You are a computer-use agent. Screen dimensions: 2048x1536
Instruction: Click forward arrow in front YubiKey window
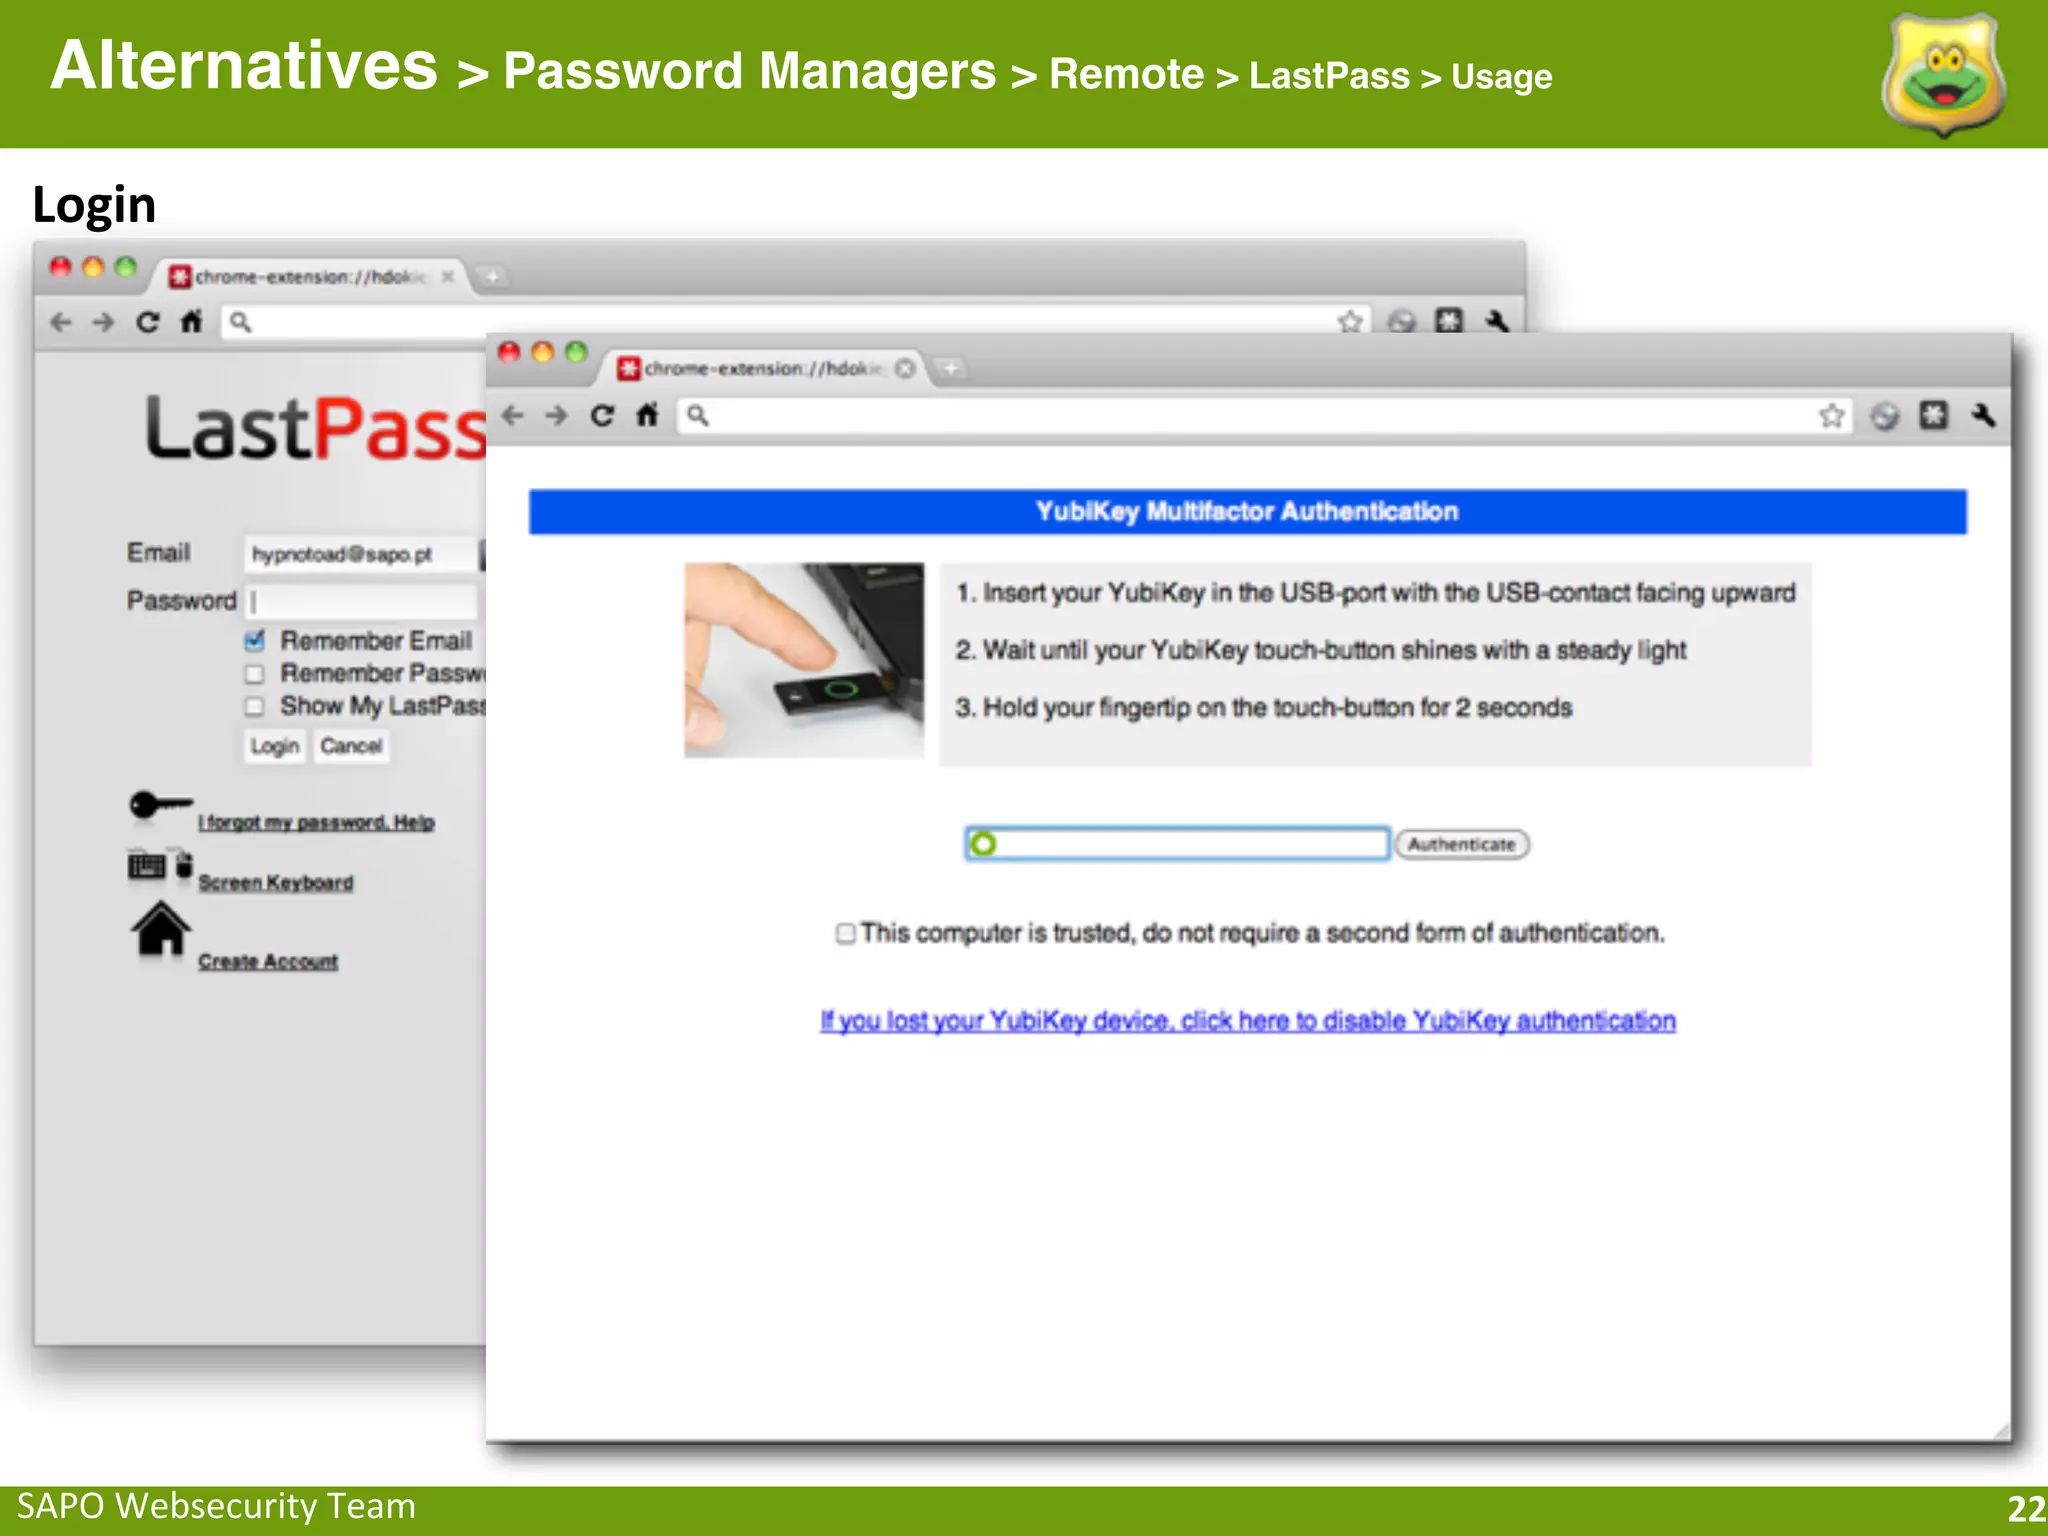(557, 415)
